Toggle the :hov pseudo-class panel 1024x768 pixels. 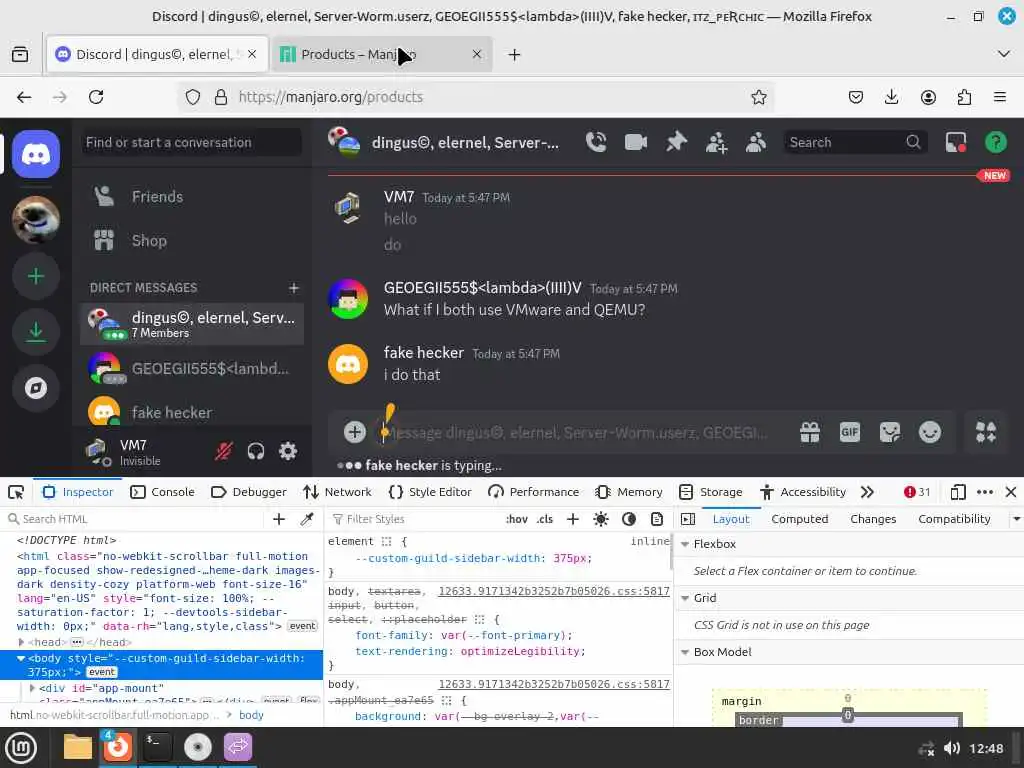(517, 519)
